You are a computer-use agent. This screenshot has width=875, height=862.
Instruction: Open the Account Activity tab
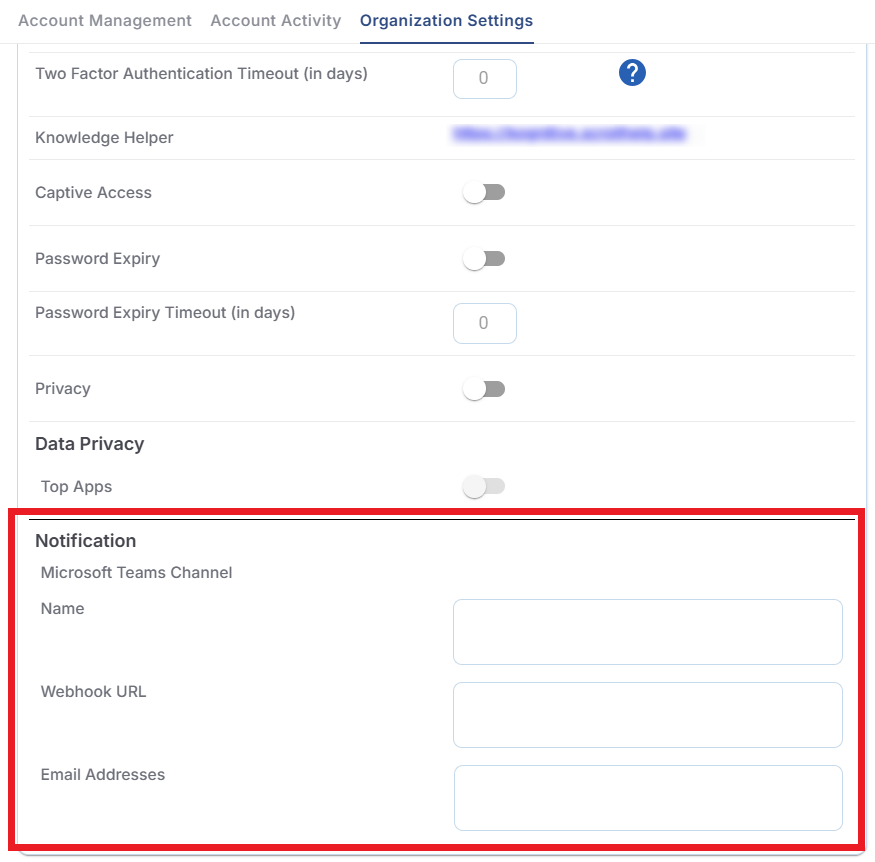point(275,20)
